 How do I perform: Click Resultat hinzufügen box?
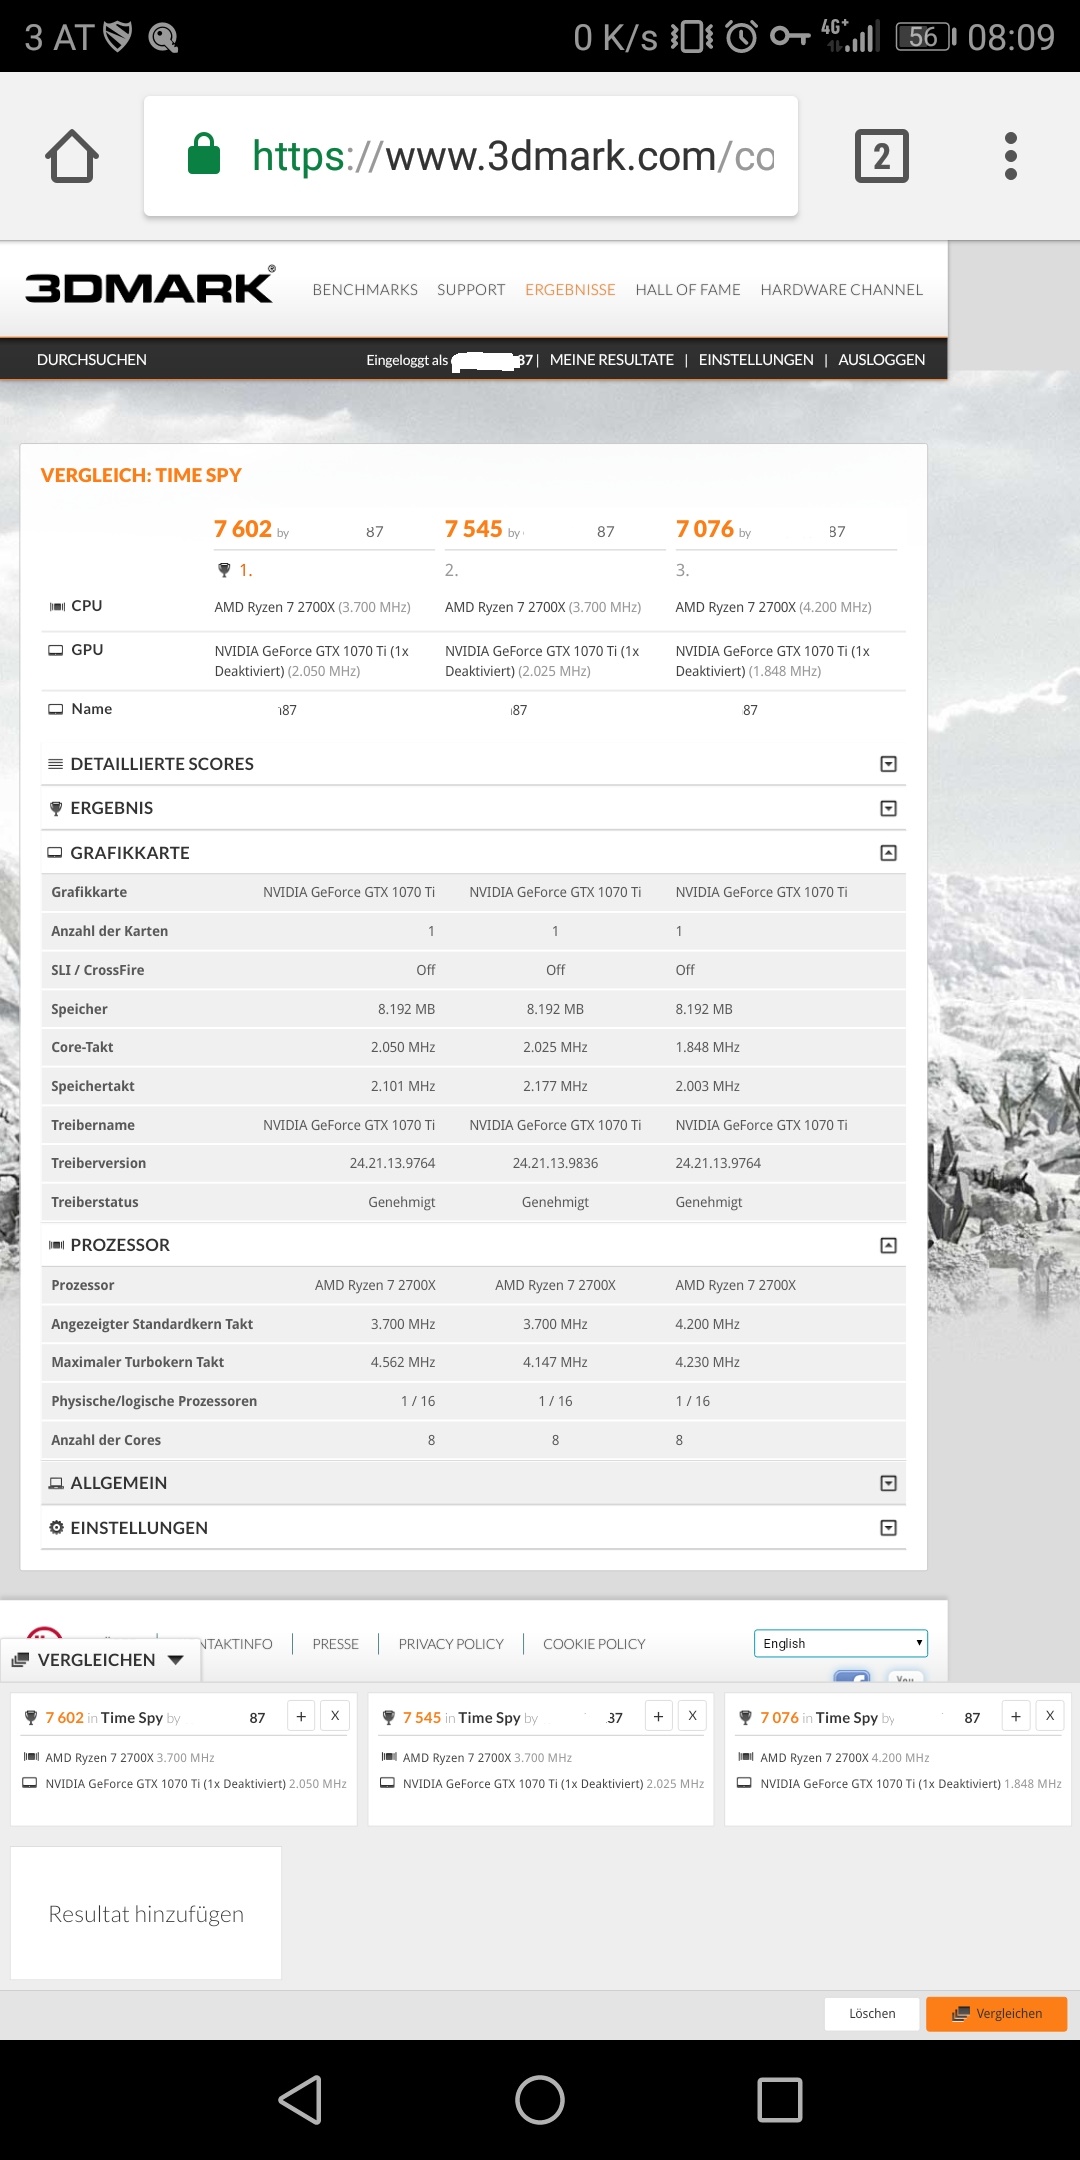pos(146,1913)
